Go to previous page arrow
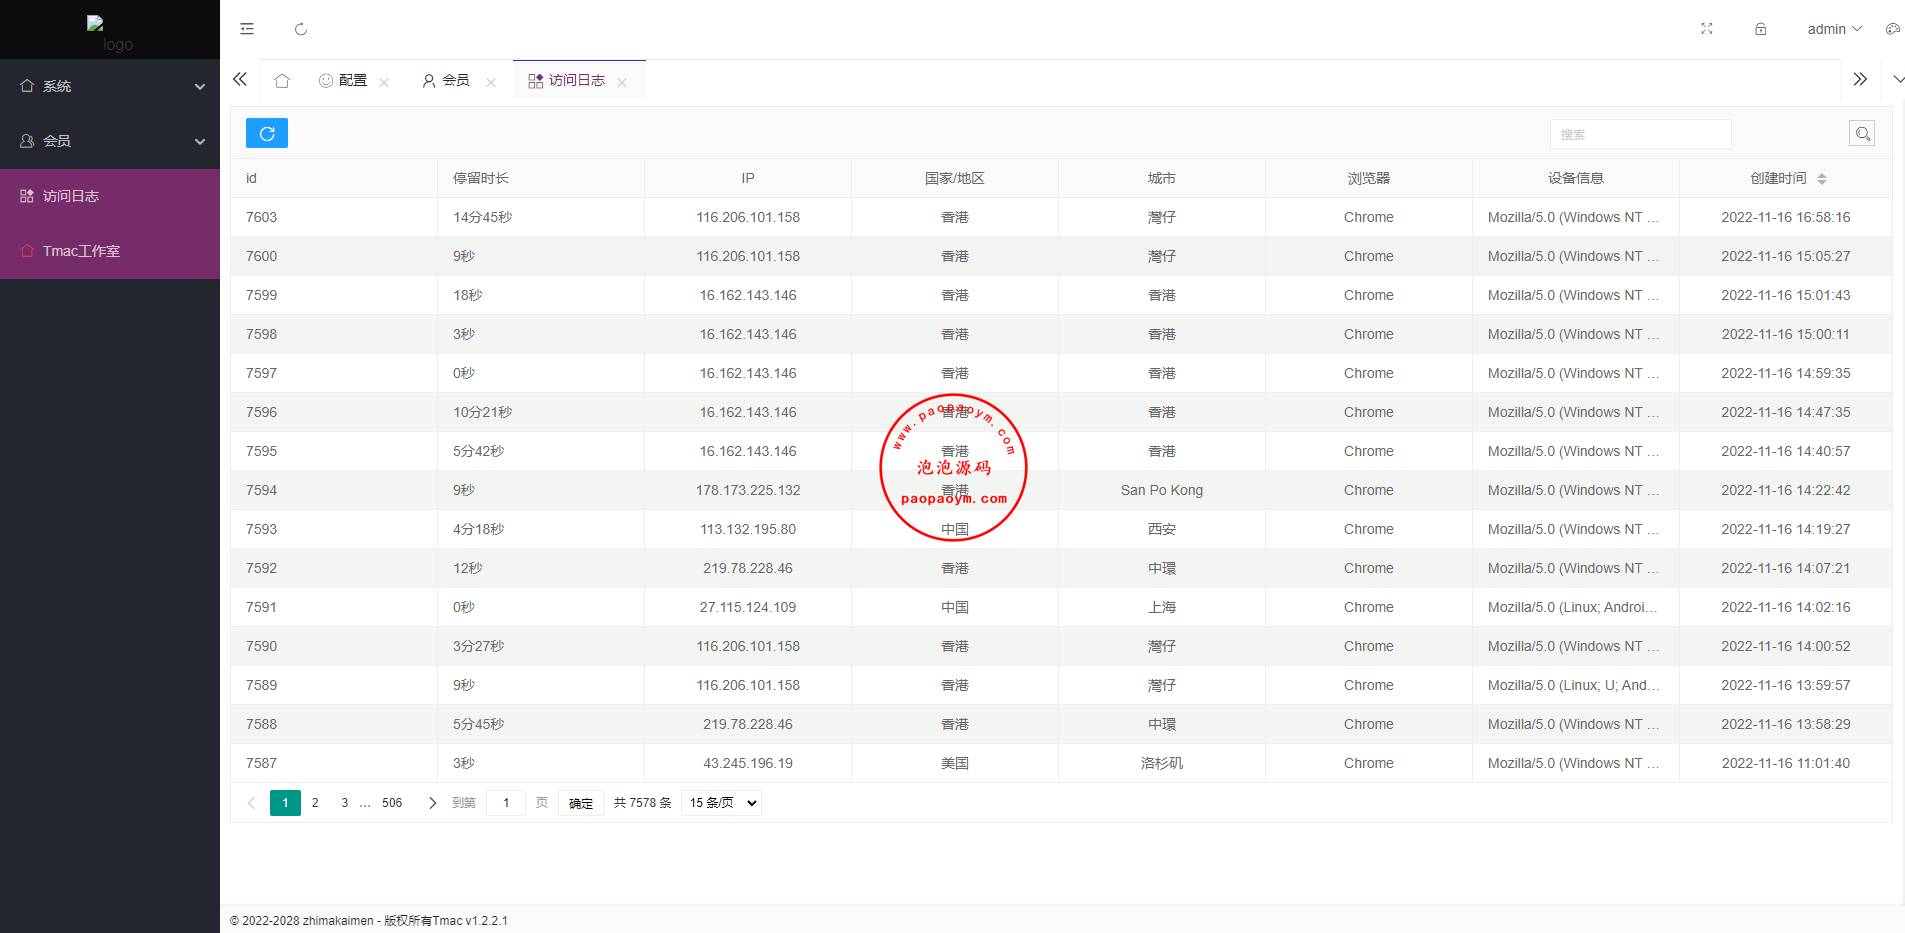 tap(251, 802)
